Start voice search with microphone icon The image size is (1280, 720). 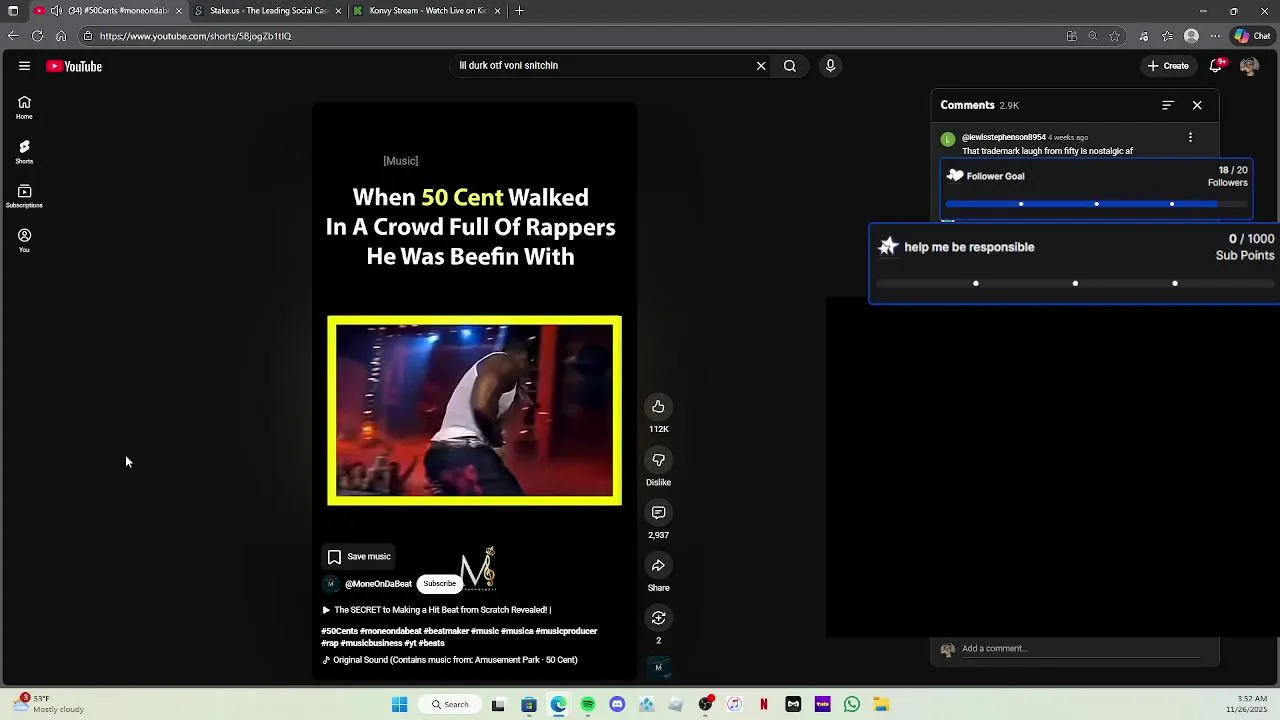pos(830,66)
